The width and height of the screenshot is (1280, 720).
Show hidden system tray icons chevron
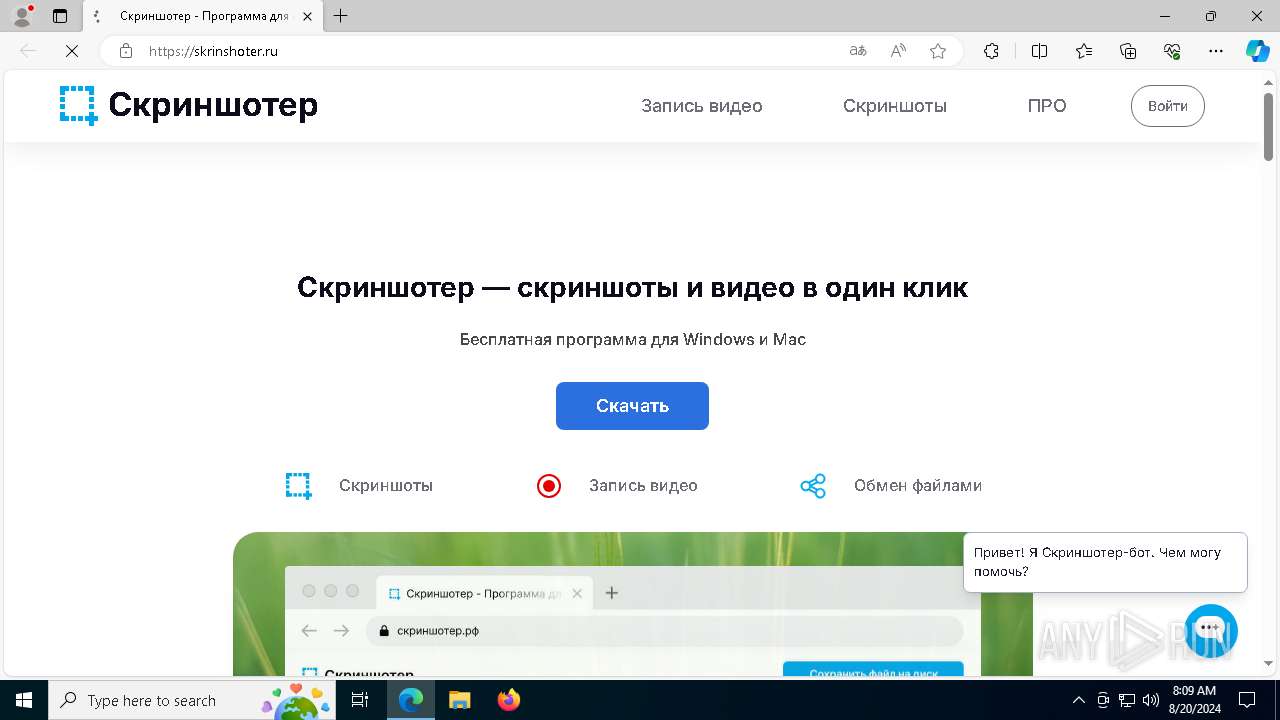(x=1078, y=700)
